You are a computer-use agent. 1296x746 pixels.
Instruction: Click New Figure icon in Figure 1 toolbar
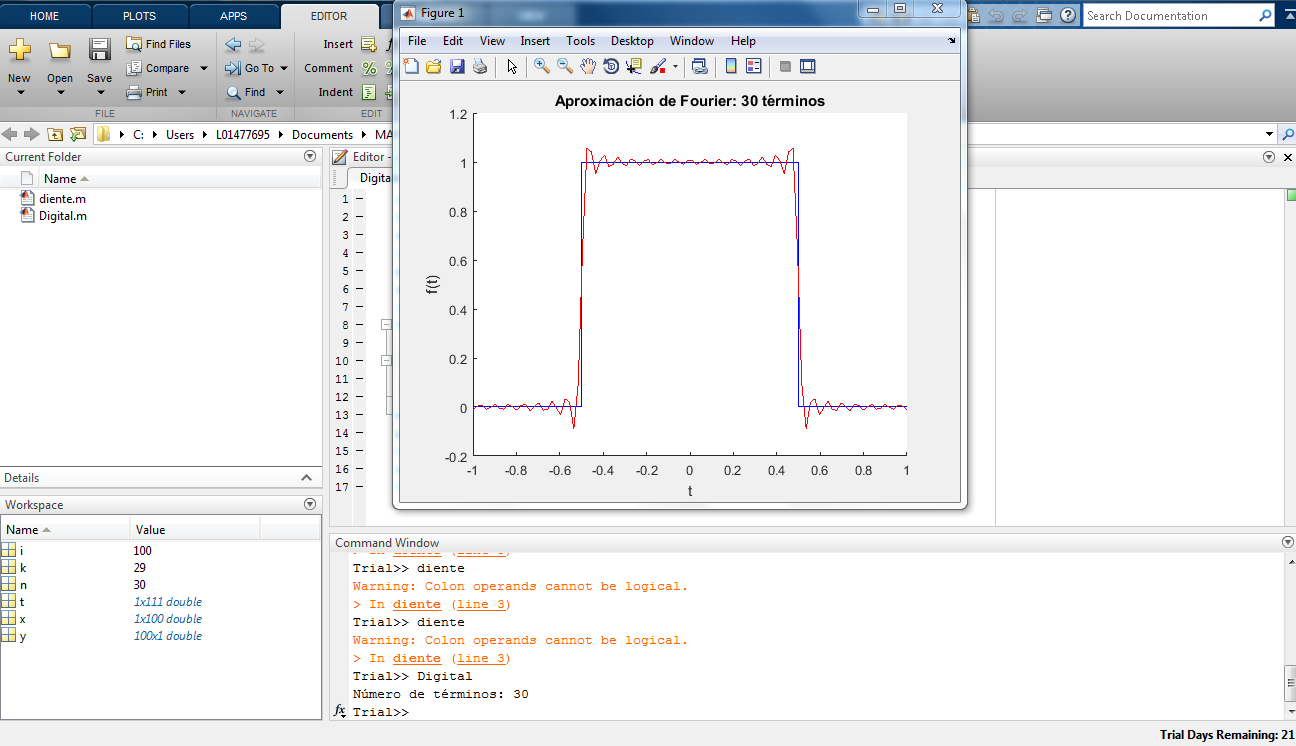pyautogui.click(x=411, y=66)
